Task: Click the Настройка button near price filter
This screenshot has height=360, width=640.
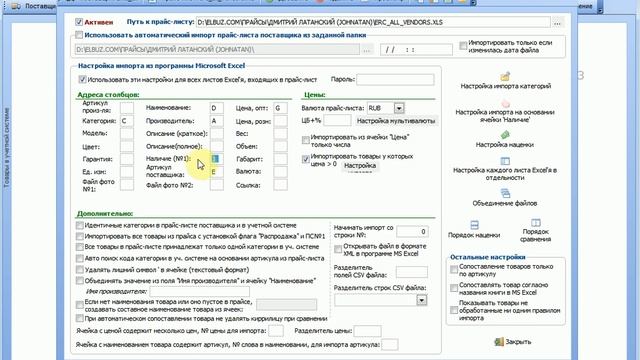Action: click(360, 166)
